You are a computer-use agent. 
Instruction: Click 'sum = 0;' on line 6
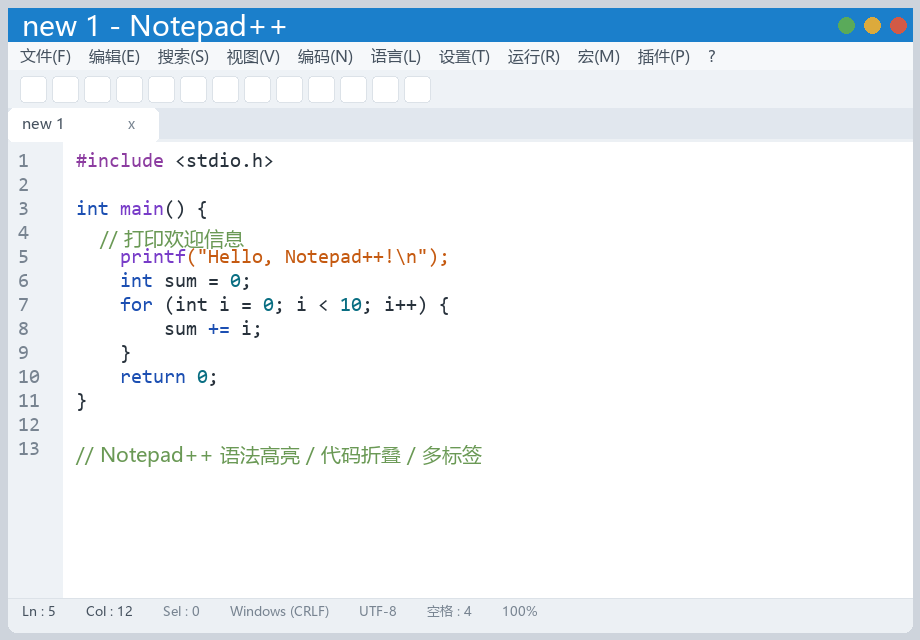(207, 281)
